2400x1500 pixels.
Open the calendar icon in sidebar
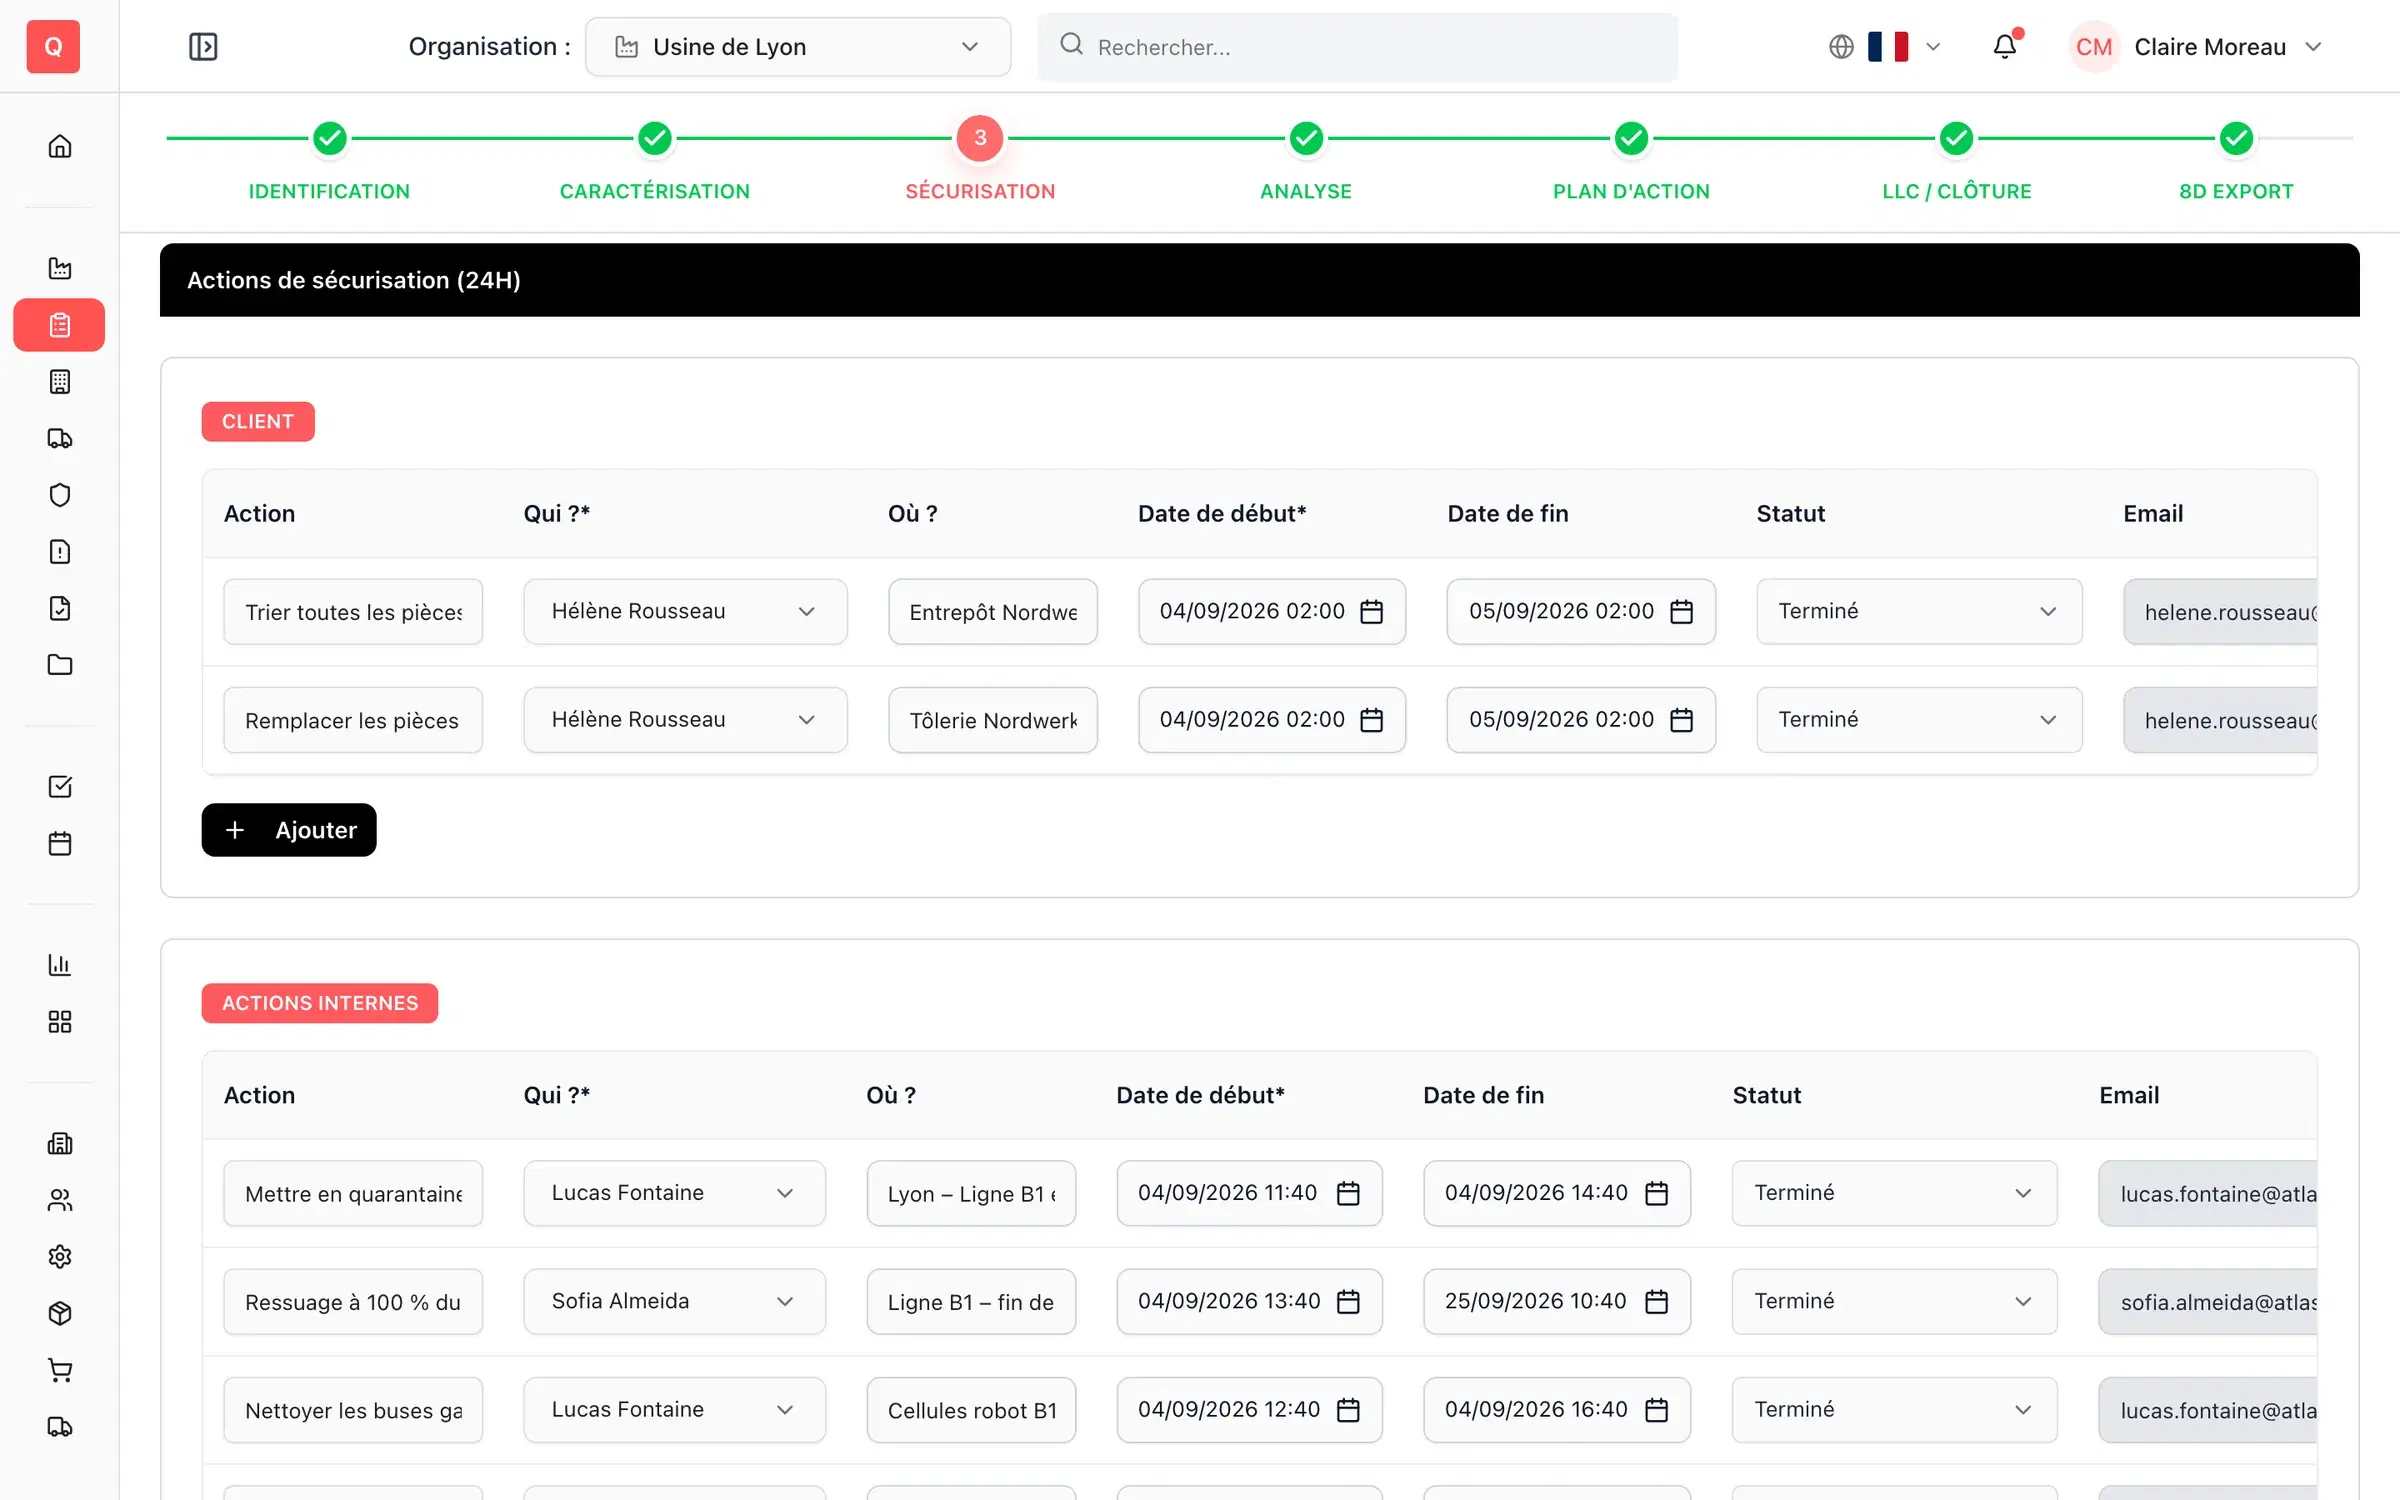tap(60, 843)
